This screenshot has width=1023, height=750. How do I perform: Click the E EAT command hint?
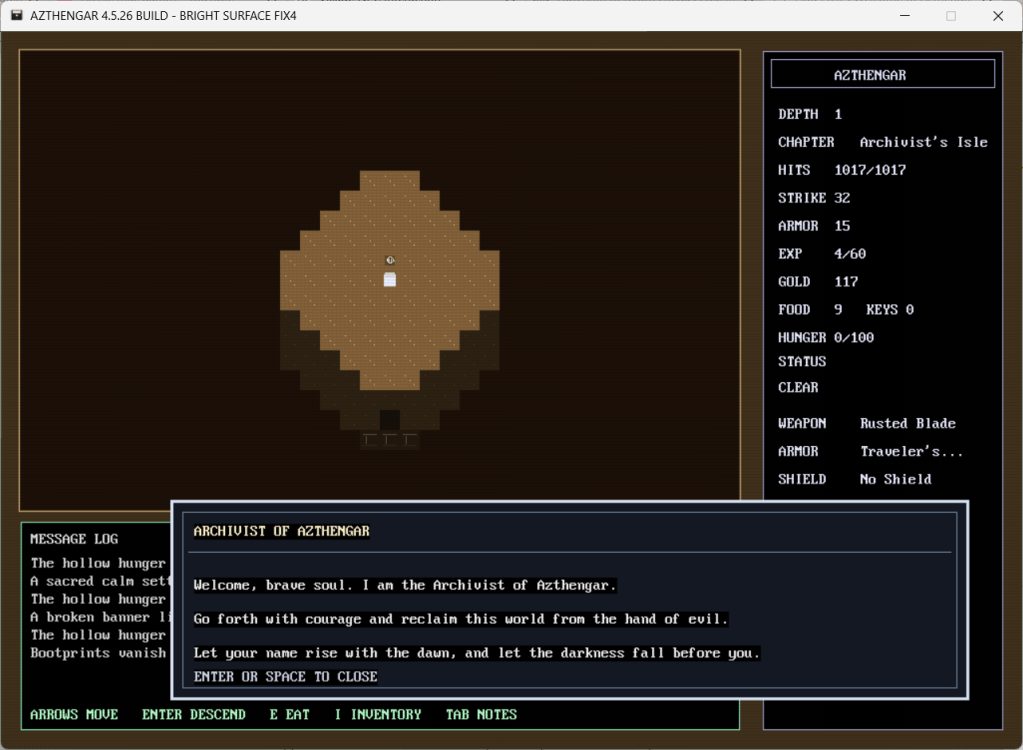click(289, 714)
